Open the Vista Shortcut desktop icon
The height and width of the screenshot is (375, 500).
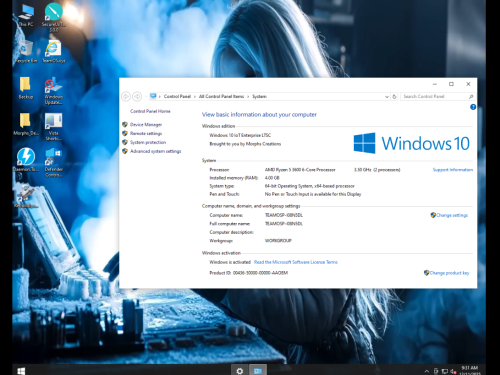coord(54,127)
